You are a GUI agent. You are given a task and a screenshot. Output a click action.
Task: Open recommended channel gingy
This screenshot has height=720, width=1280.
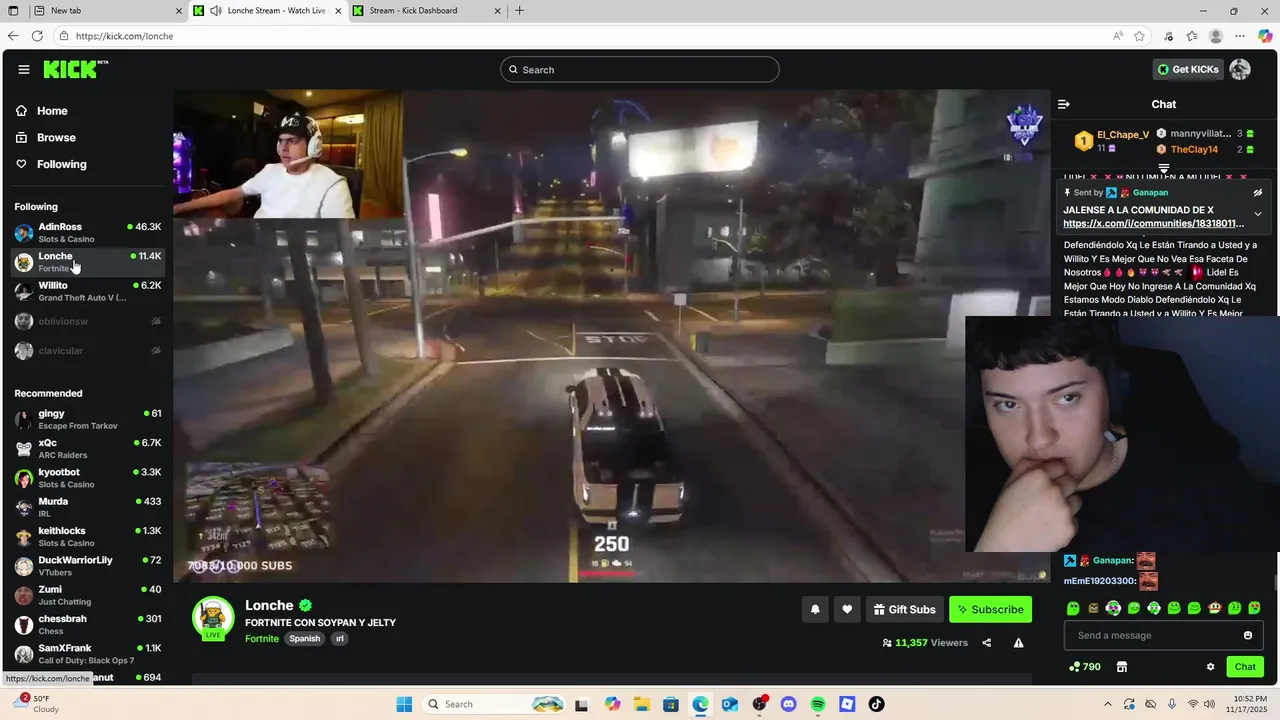(x=88, y=419)
